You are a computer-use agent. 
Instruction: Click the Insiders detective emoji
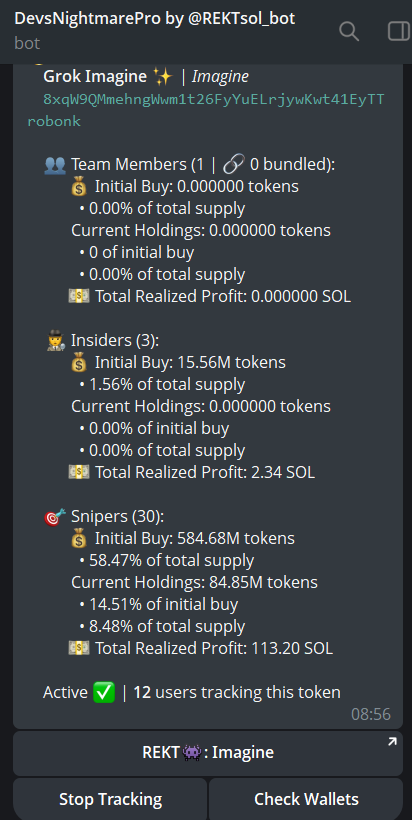[55, 341]
